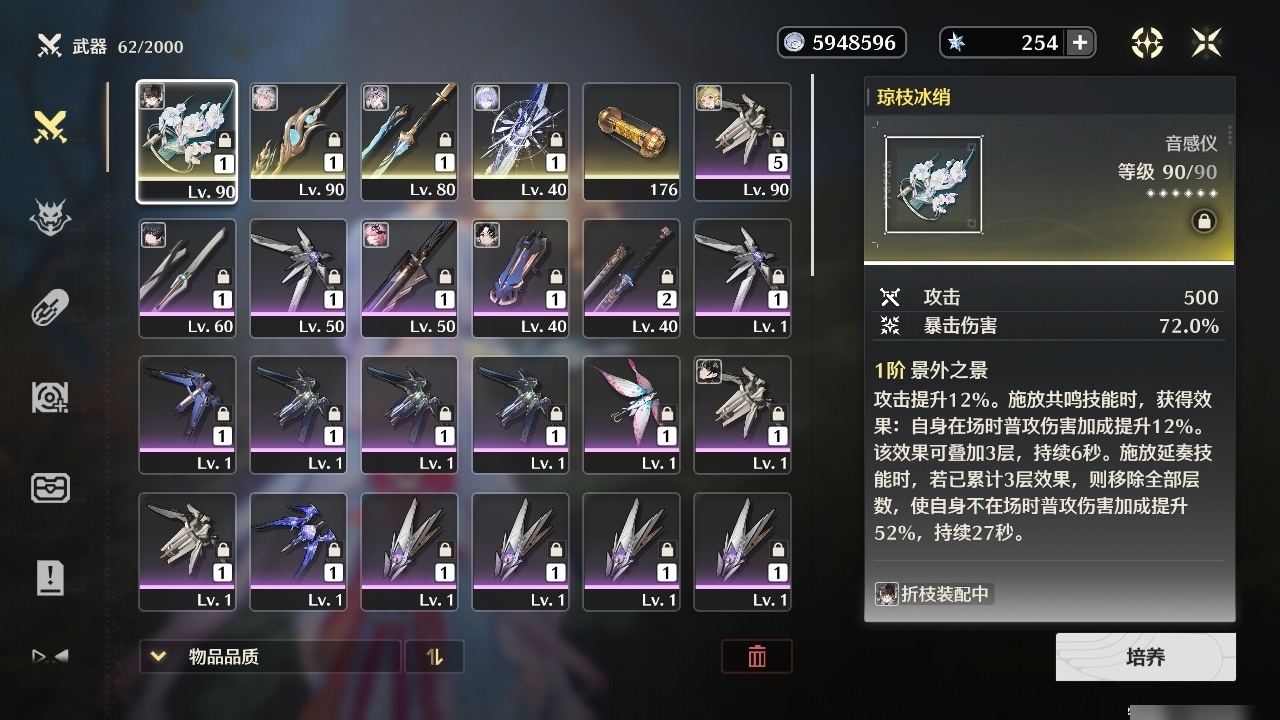
Task: Click the circular target icon at top right
Action: coord(1146,42)
